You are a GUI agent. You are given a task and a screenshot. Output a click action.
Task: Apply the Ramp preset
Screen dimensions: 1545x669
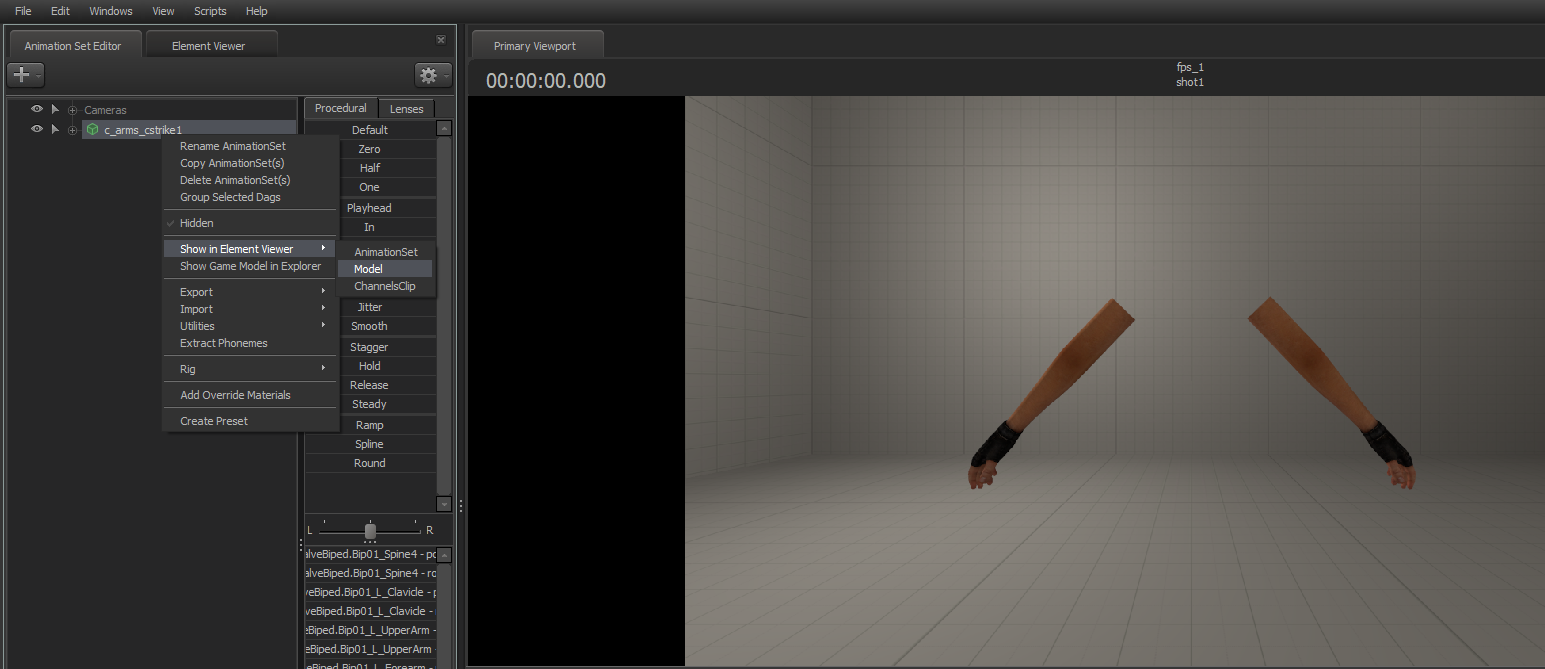point(370,425)
